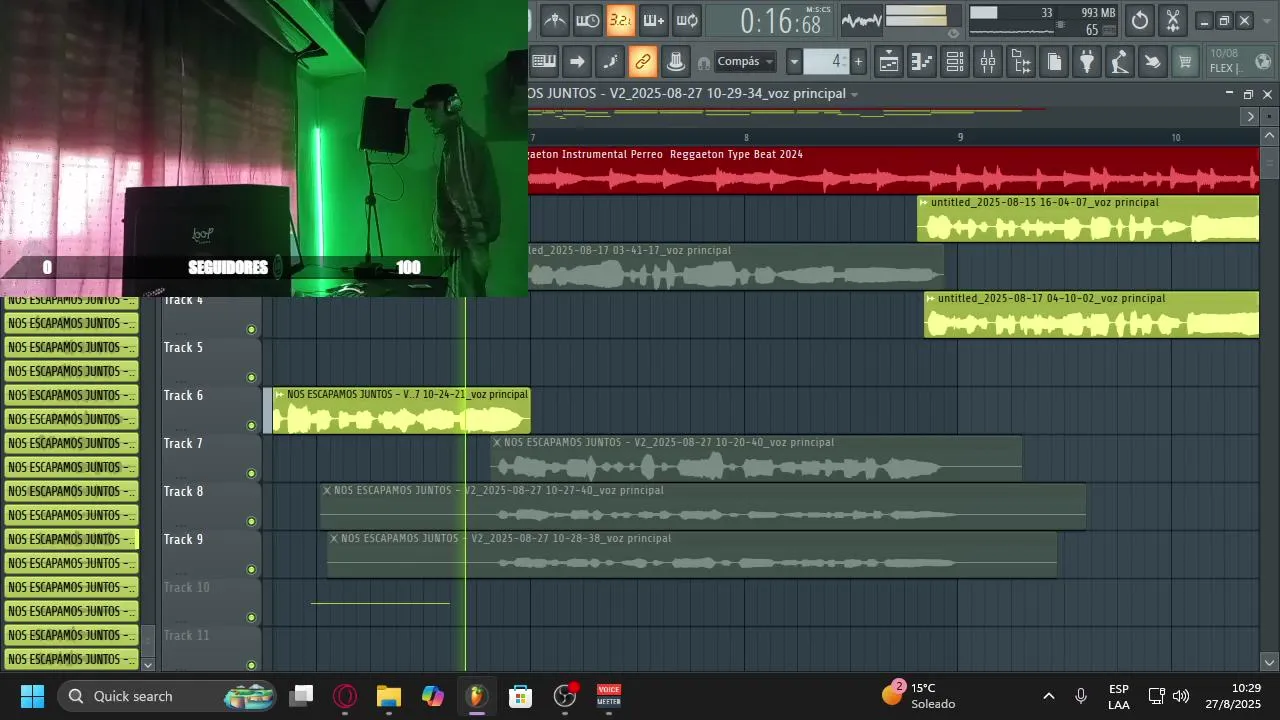Mute Track 5 with its green dot

pos(251,377)
